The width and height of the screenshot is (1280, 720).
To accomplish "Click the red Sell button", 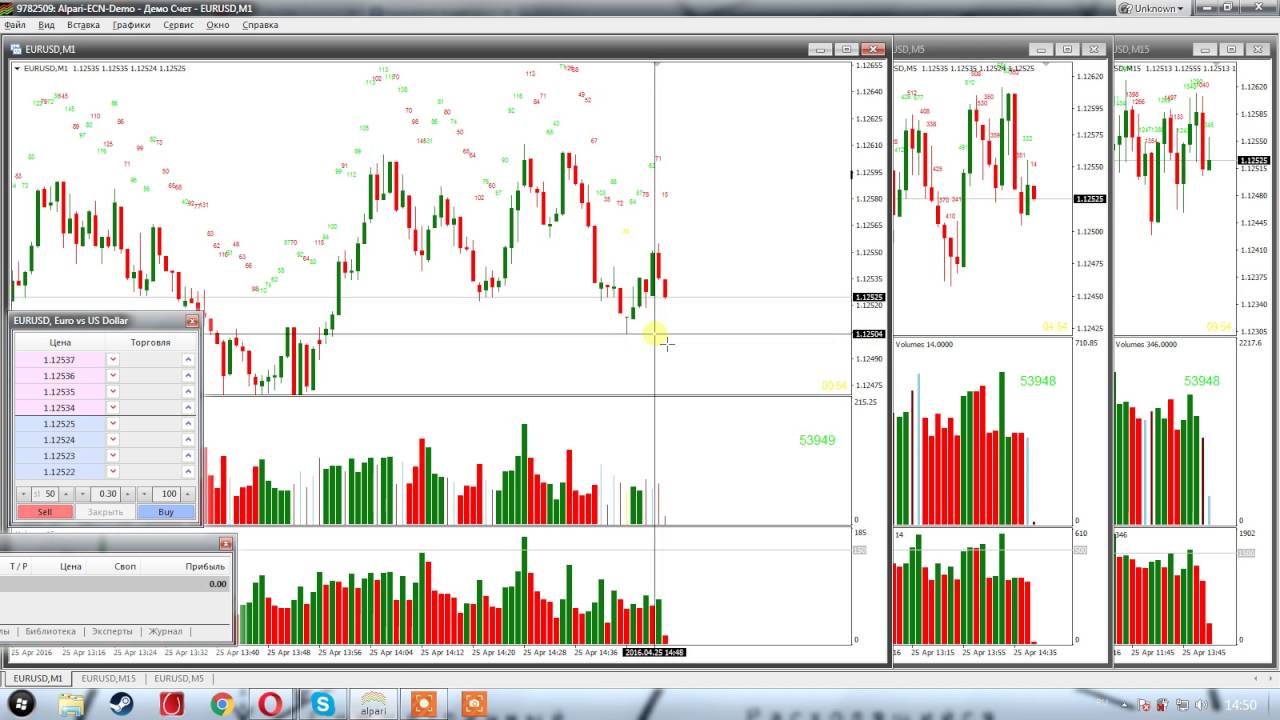I will (45, 512).
